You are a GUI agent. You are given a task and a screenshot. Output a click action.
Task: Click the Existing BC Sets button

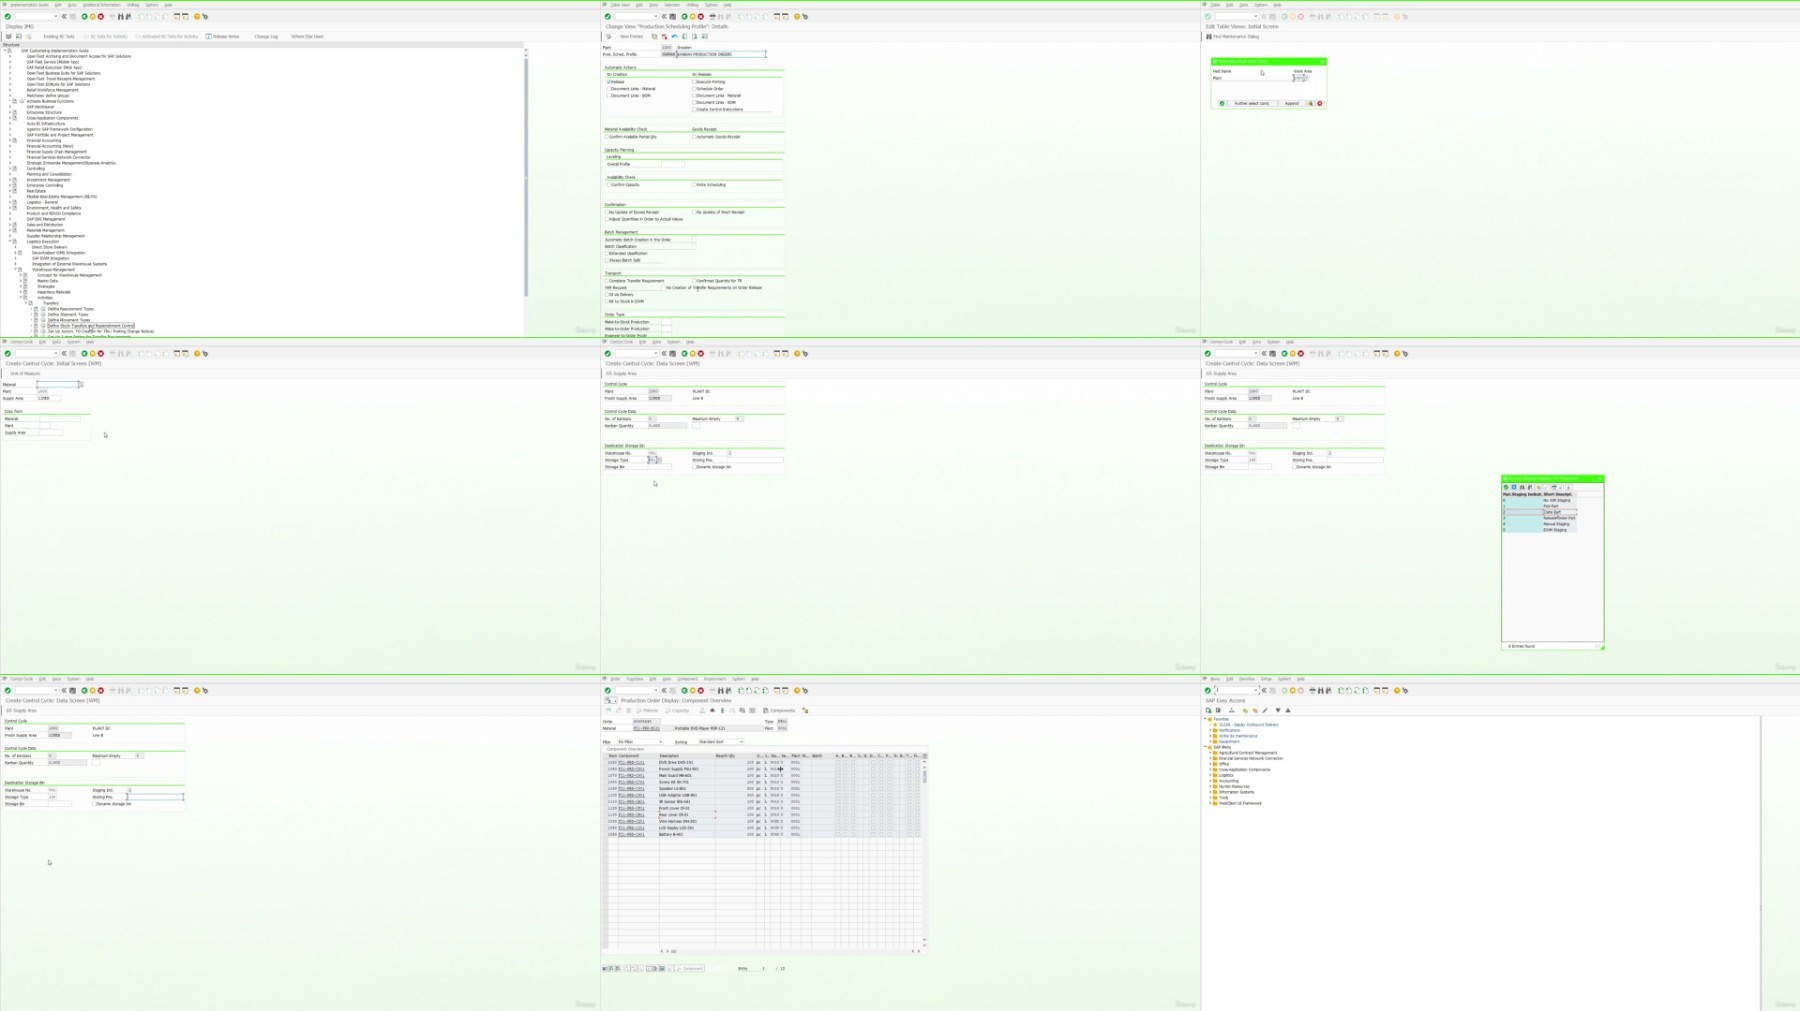[x=59, y=36]
